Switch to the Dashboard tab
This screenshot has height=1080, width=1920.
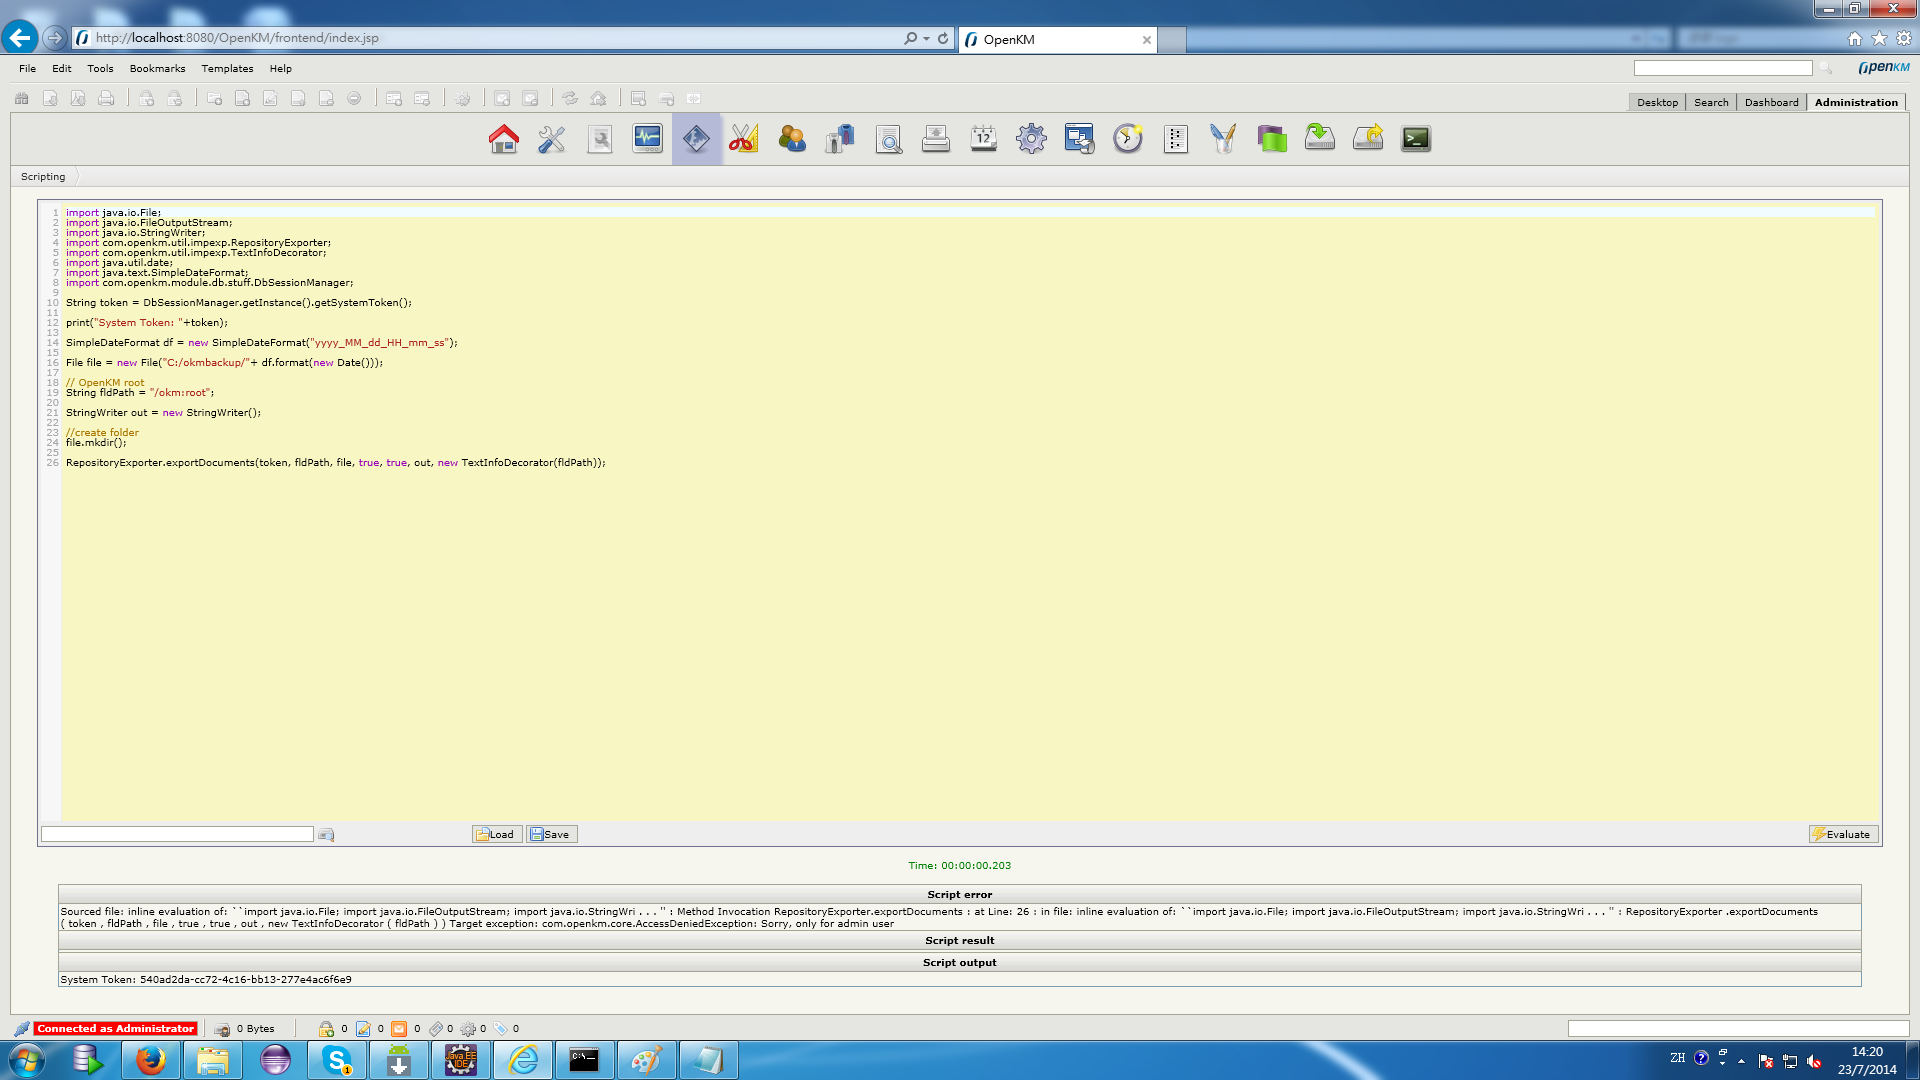tap(1771, 103)
